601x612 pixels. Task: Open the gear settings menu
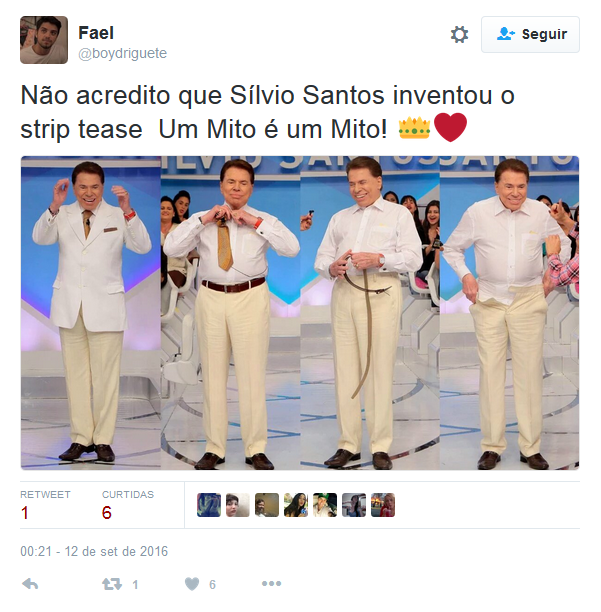tap(459, 34)
